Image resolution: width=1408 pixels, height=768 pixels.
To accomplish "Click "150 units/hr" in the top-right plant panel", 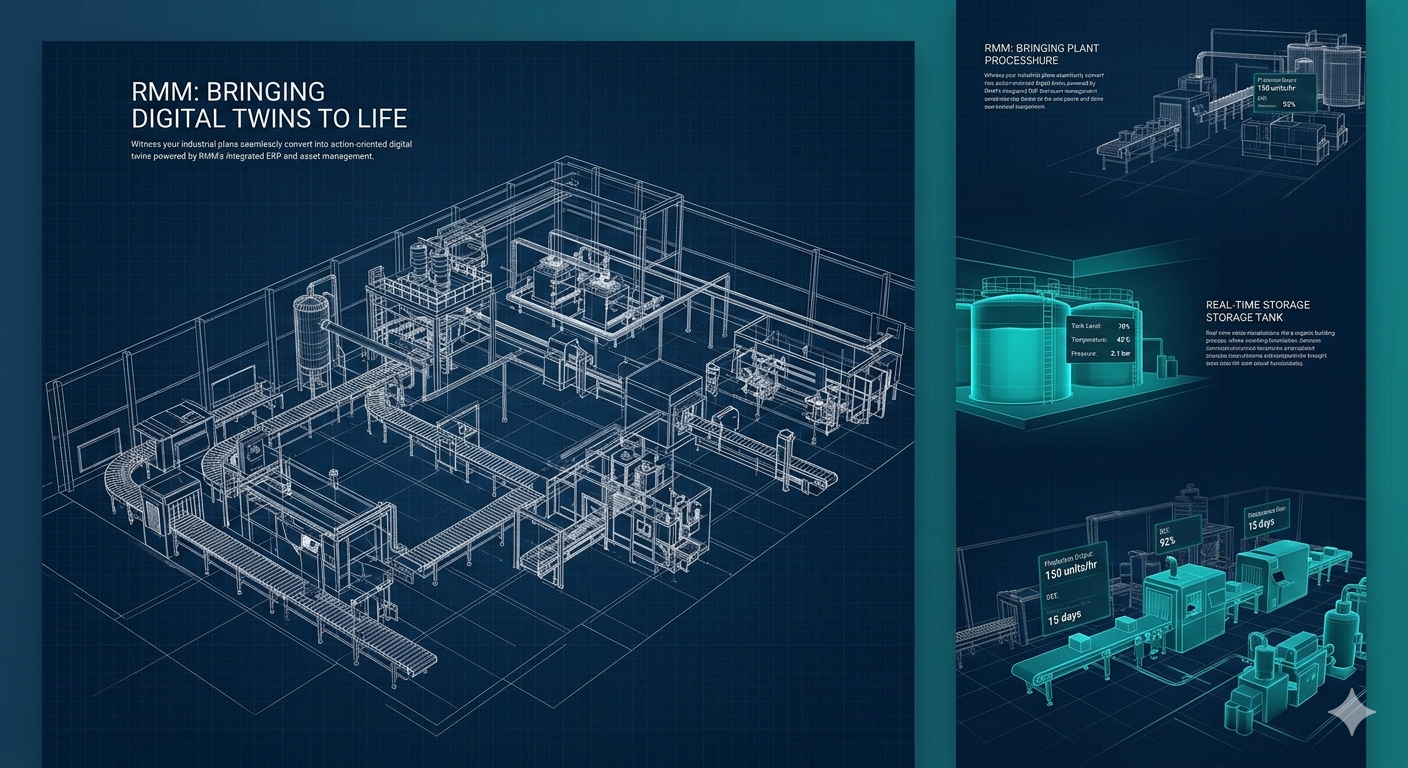I will (1277, 90).
